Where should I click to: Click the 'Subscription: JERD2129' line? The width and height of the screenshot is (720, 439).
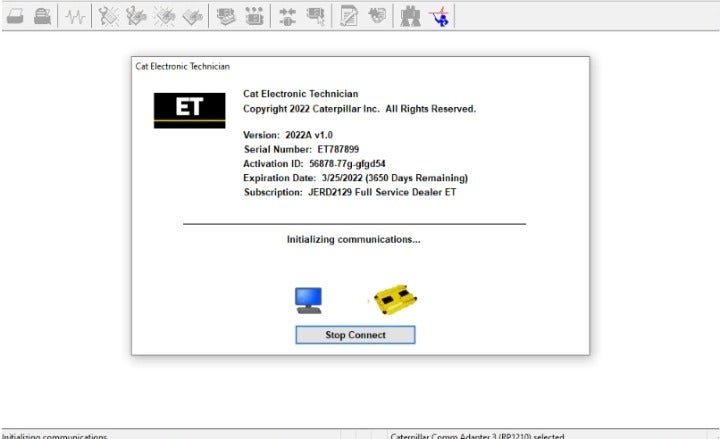point(350,192)
